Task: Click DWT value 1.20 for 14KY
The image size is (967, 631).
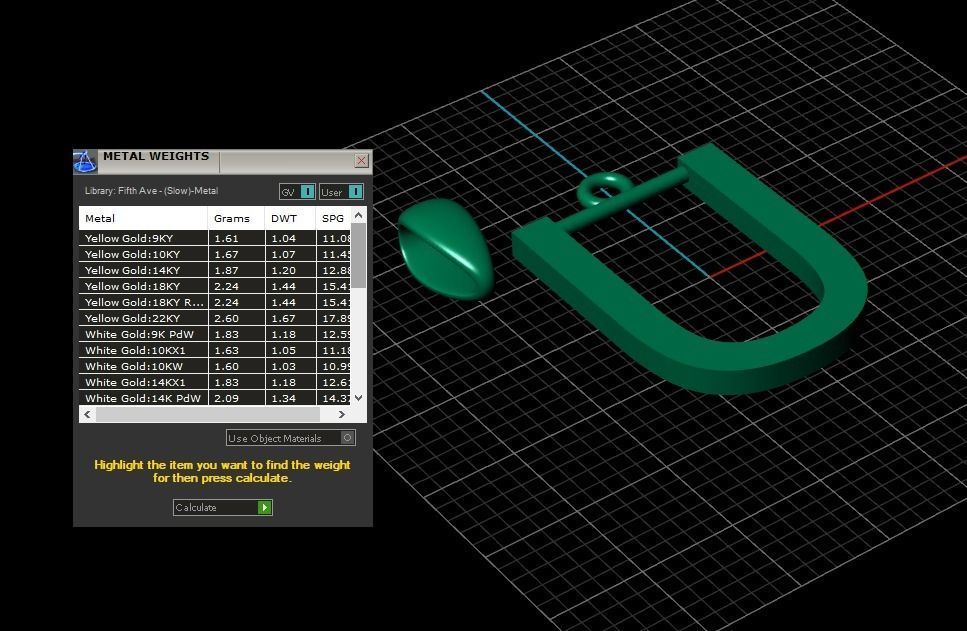Action: tap(284, 270)
